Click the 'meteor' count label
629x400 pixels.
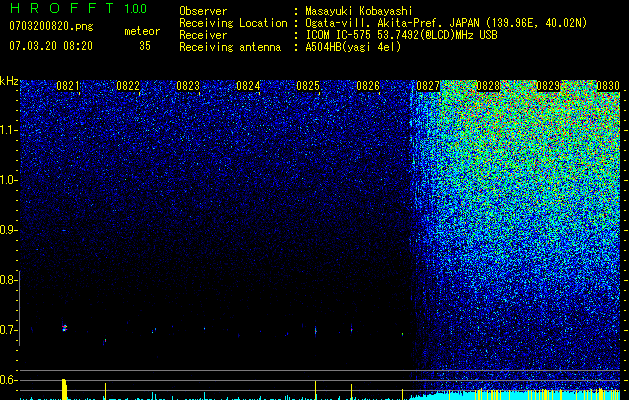(142, 31)
